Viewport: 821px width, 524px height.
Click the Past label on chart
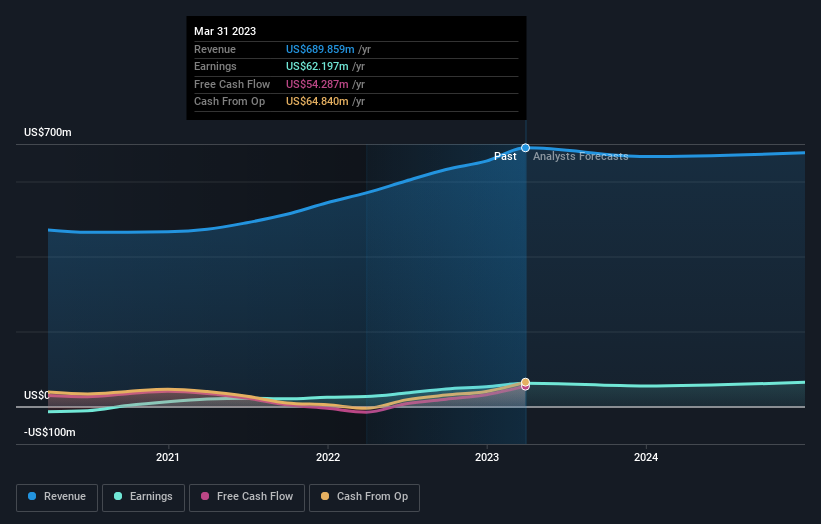tap(505, 157)
